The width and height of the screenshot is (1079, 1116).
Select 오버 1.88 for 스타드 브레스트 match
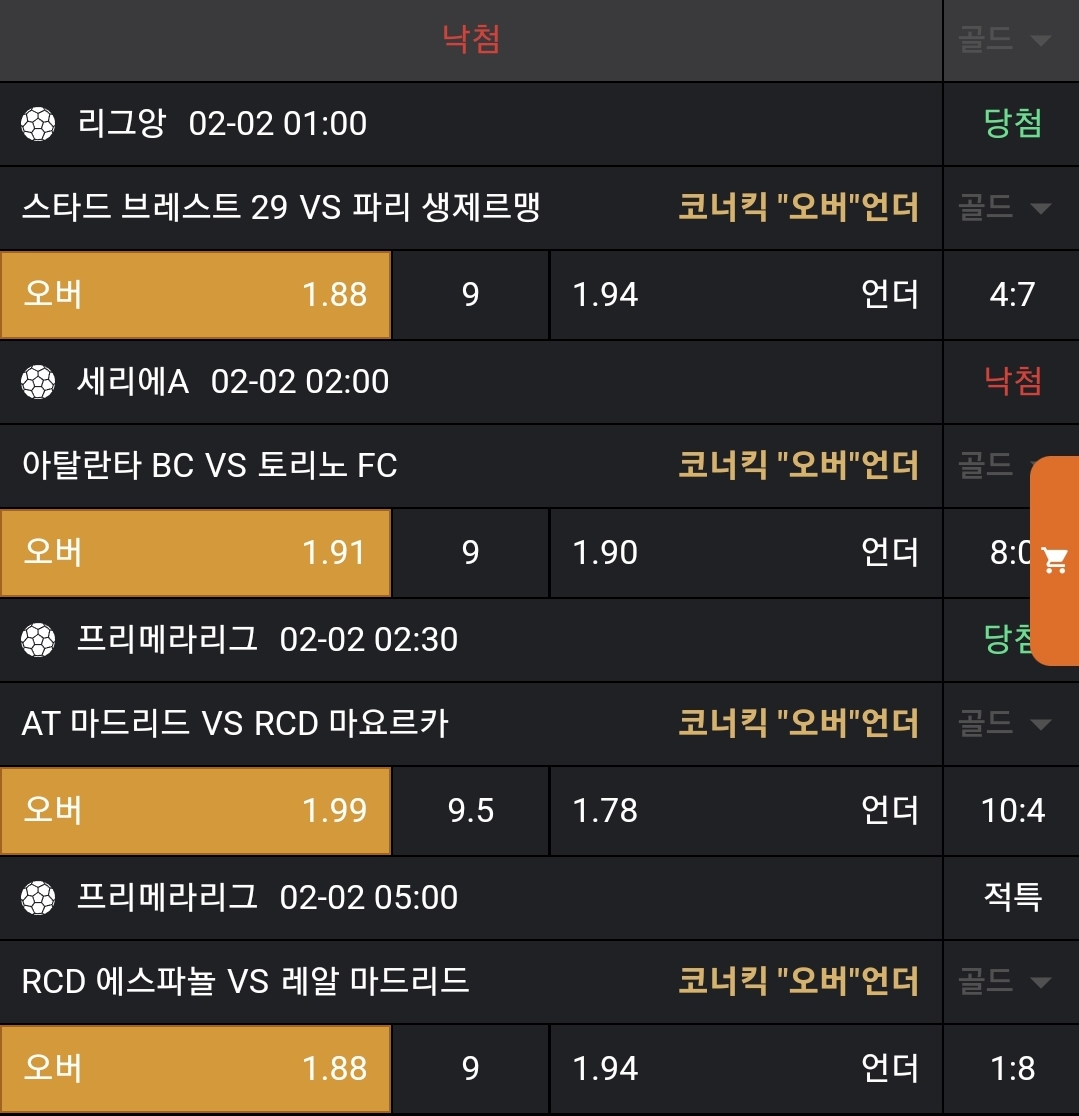point(195,295)
